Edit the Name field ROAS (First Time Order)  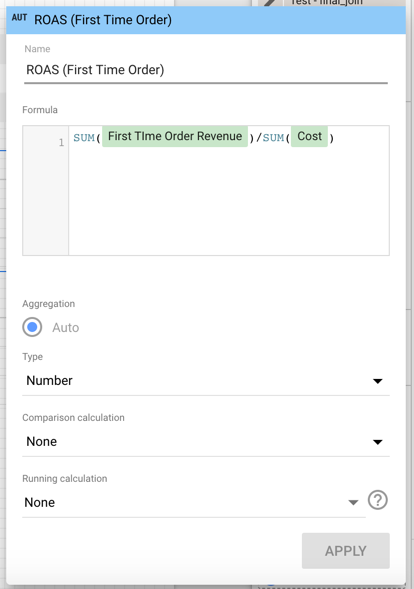click(205, 70)
